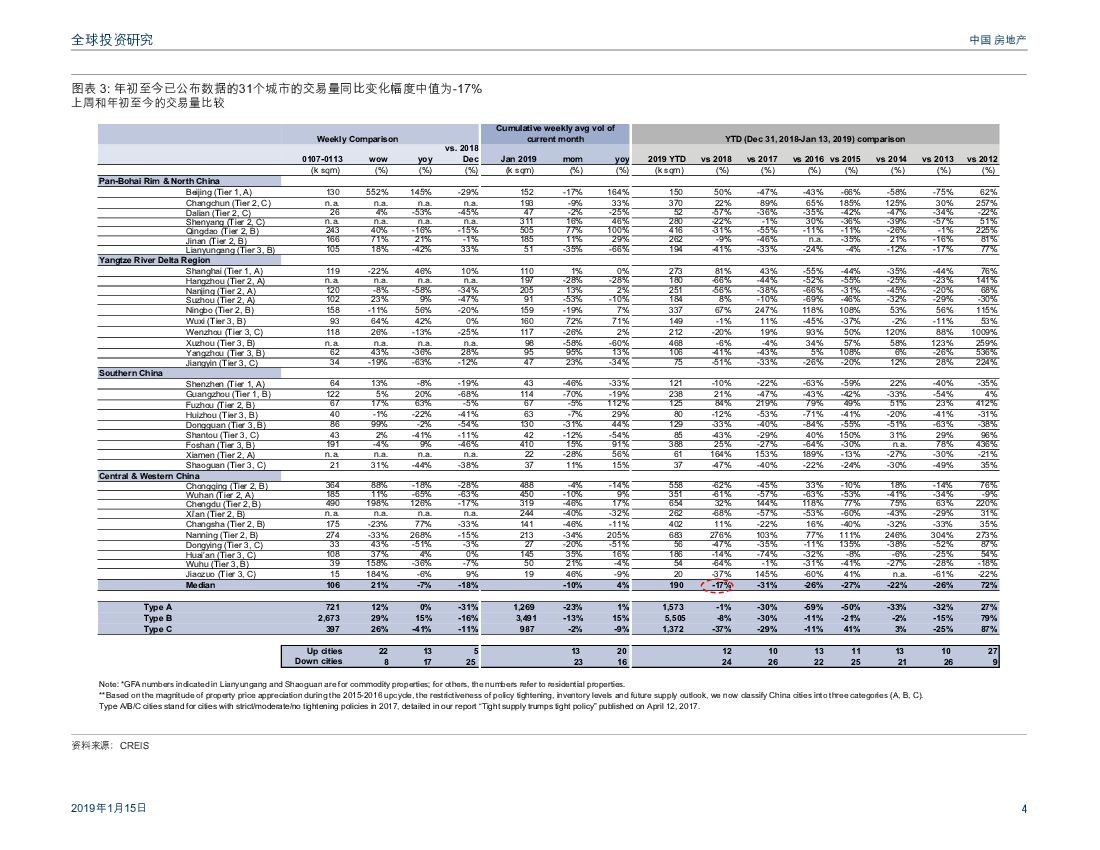Click the 'vs 2017' column header
Screen dimensions: 1100x850
[762, 159]
